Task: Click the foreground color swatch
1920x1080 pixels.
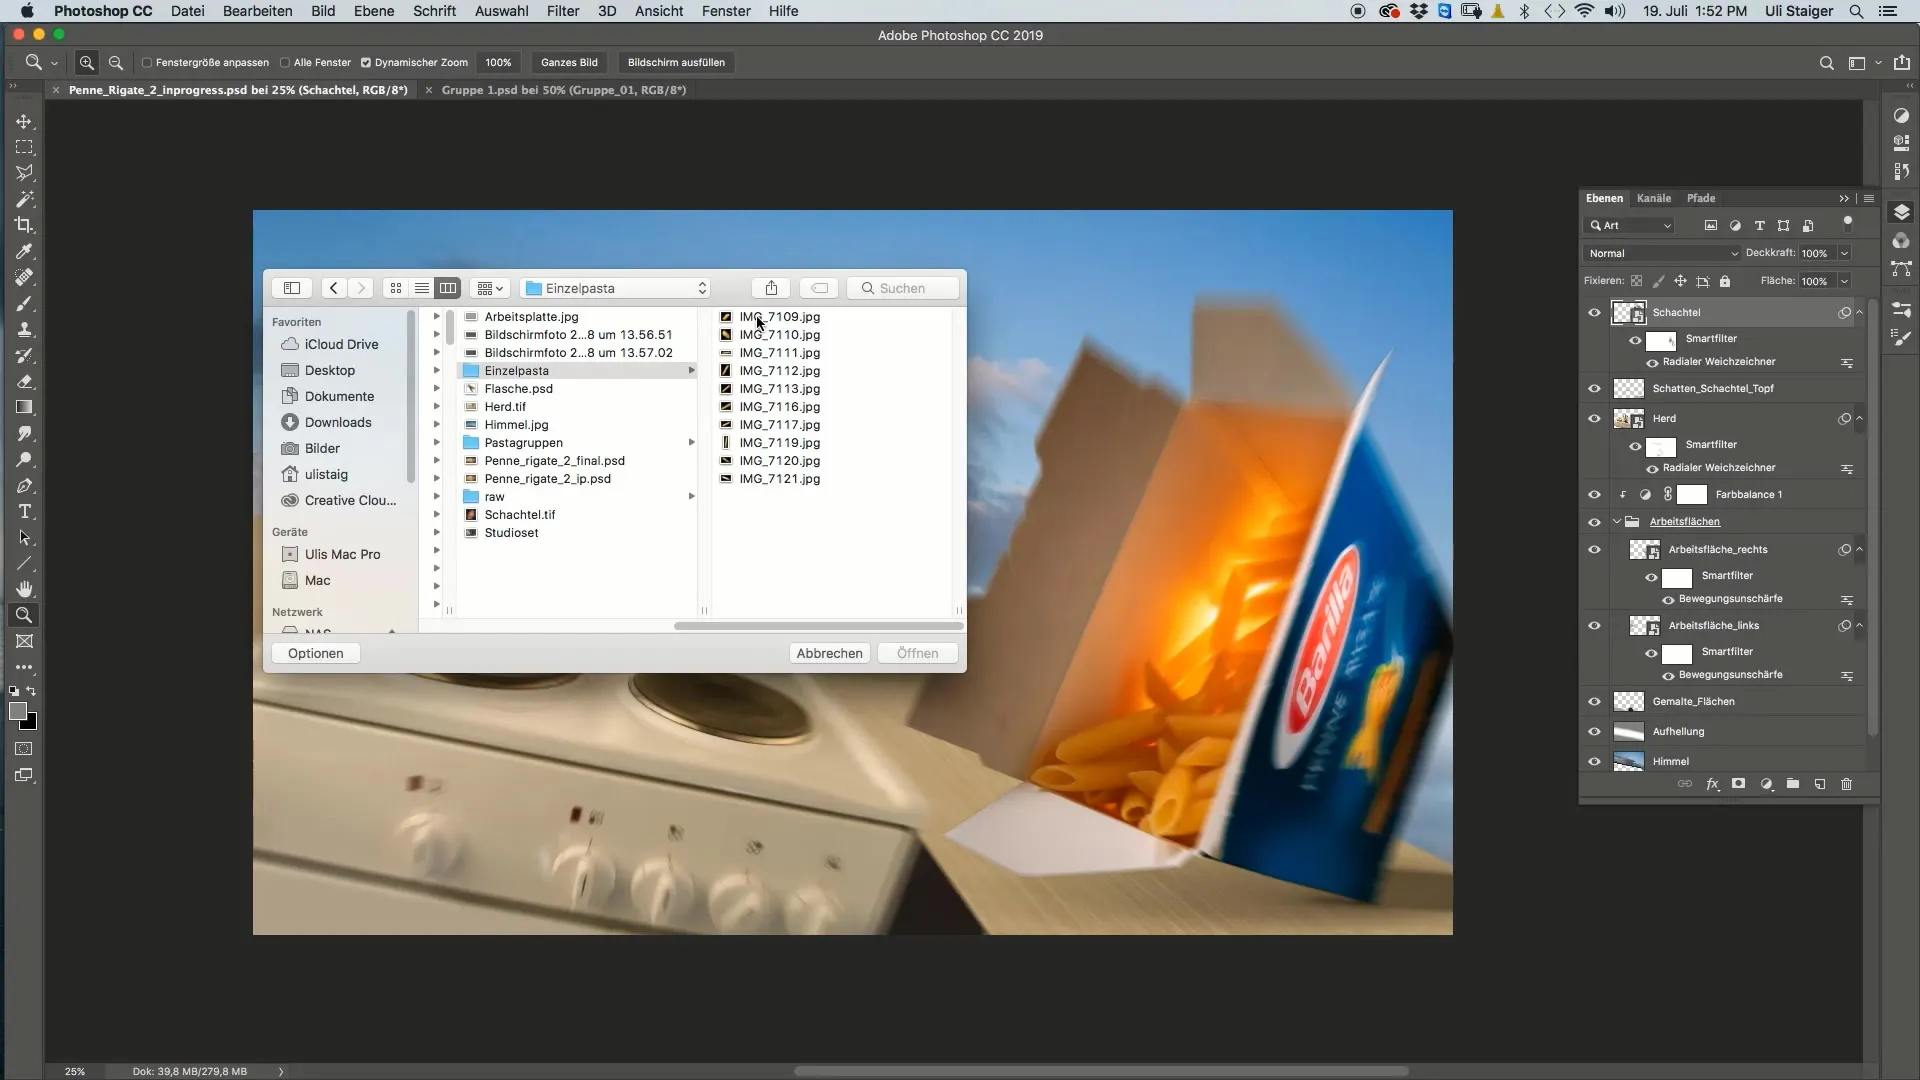Action: click(17, 711)
